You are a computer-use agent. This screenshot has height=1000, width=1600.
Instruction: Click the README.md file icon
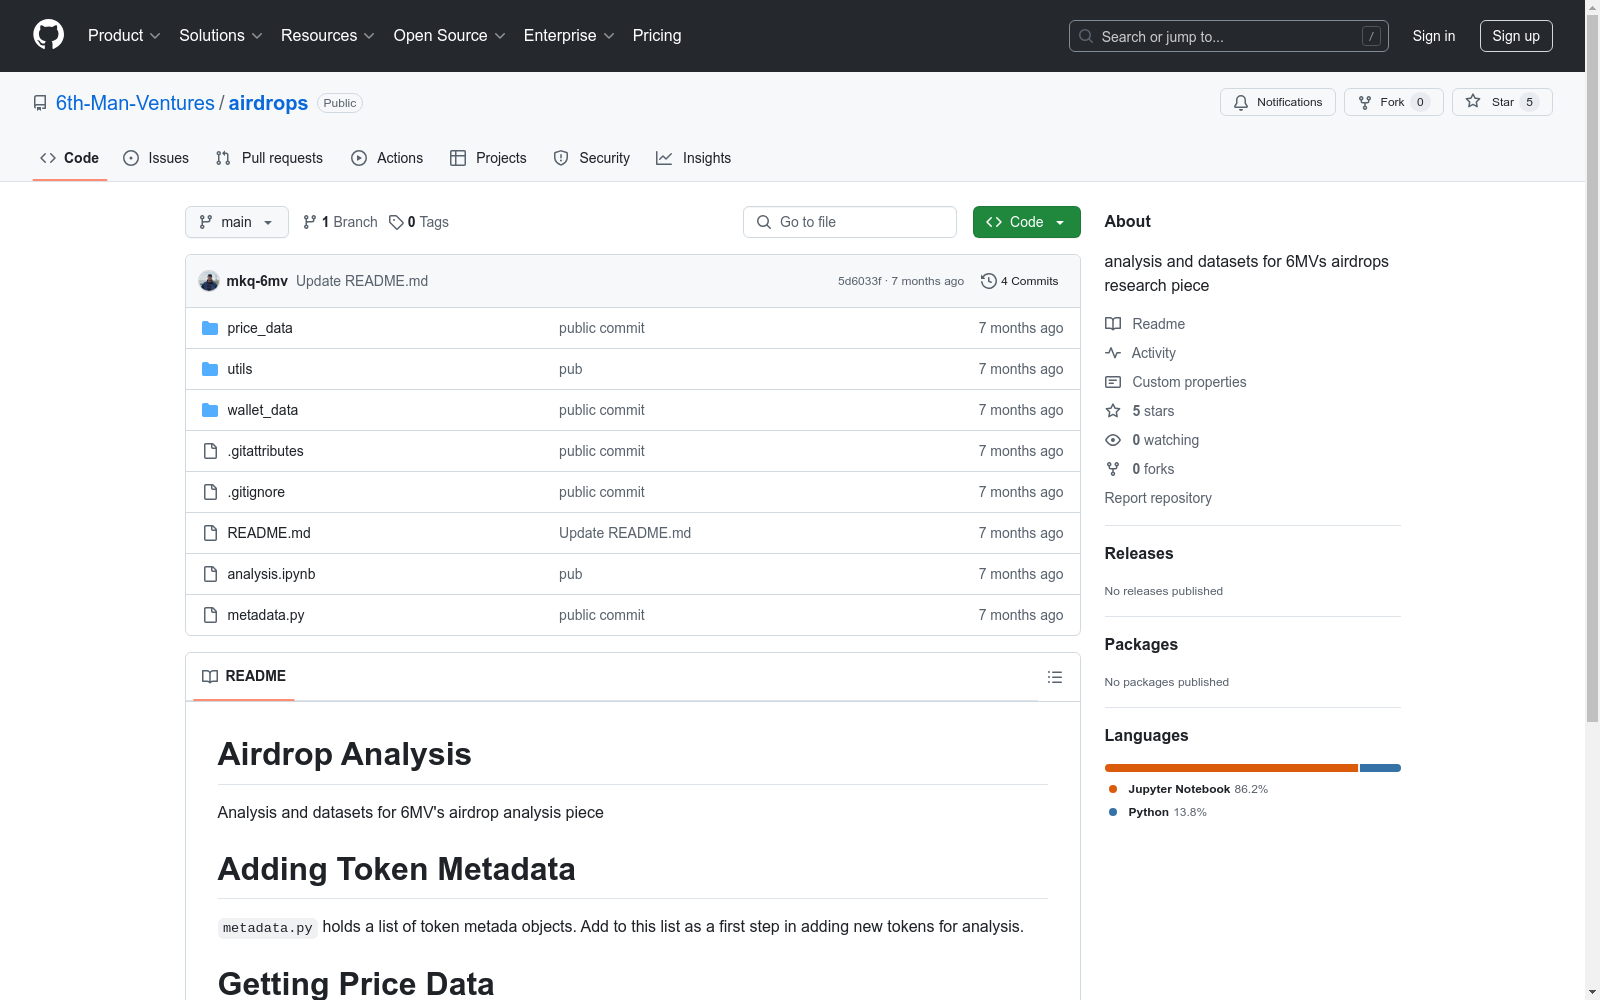coord(210,533)
